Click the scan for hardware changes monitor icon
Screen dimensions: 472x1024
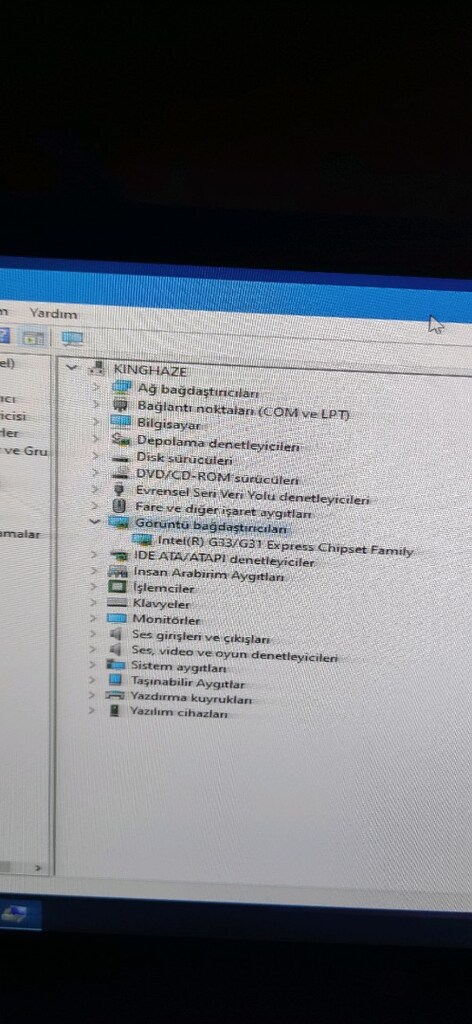click(72, 338)
